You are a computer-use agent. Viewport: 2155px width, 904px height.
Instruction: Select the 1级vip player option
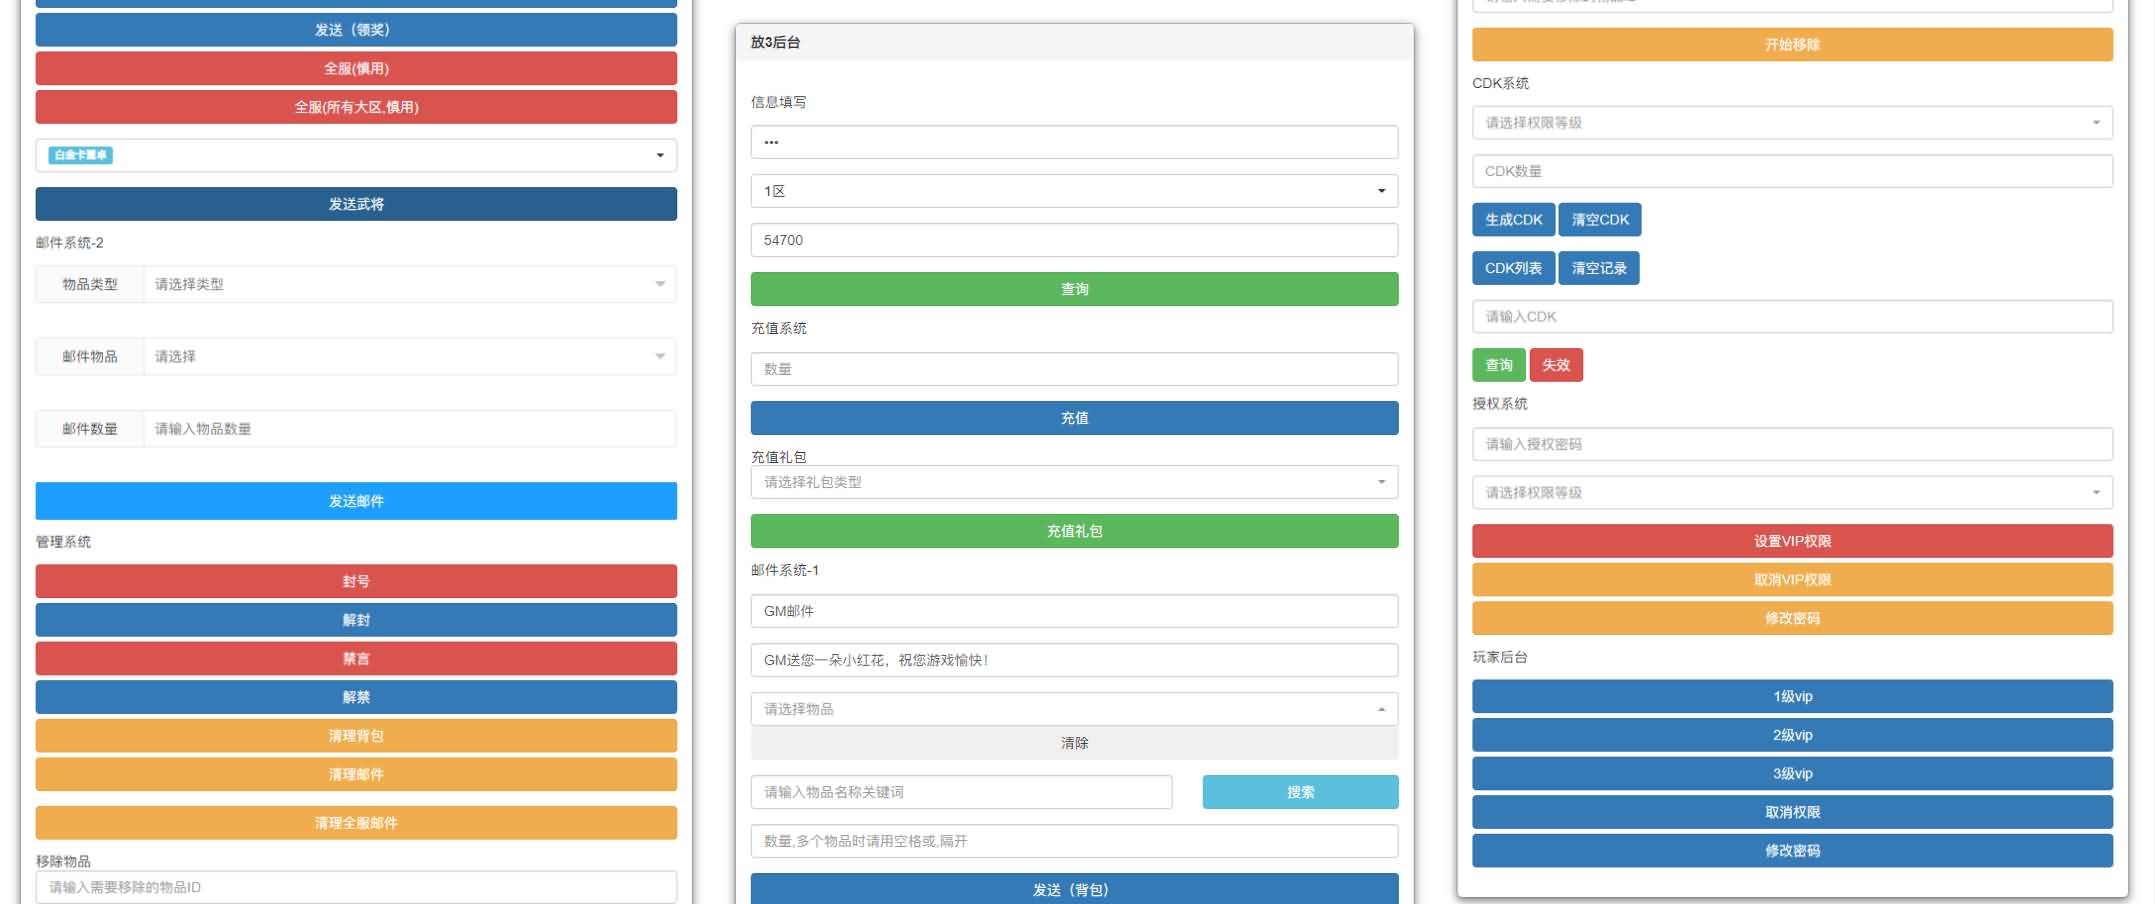(x=1791, y=696)
